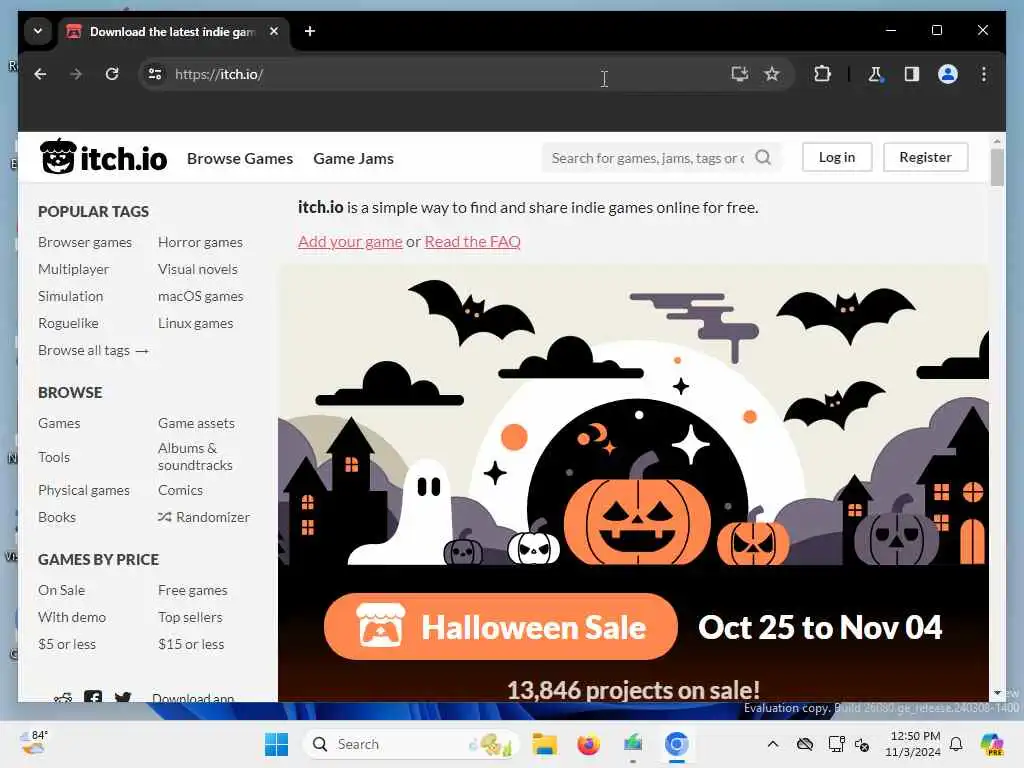Filter games With demo
Screen dimensions: 1024x768
[x=72, y=617]
